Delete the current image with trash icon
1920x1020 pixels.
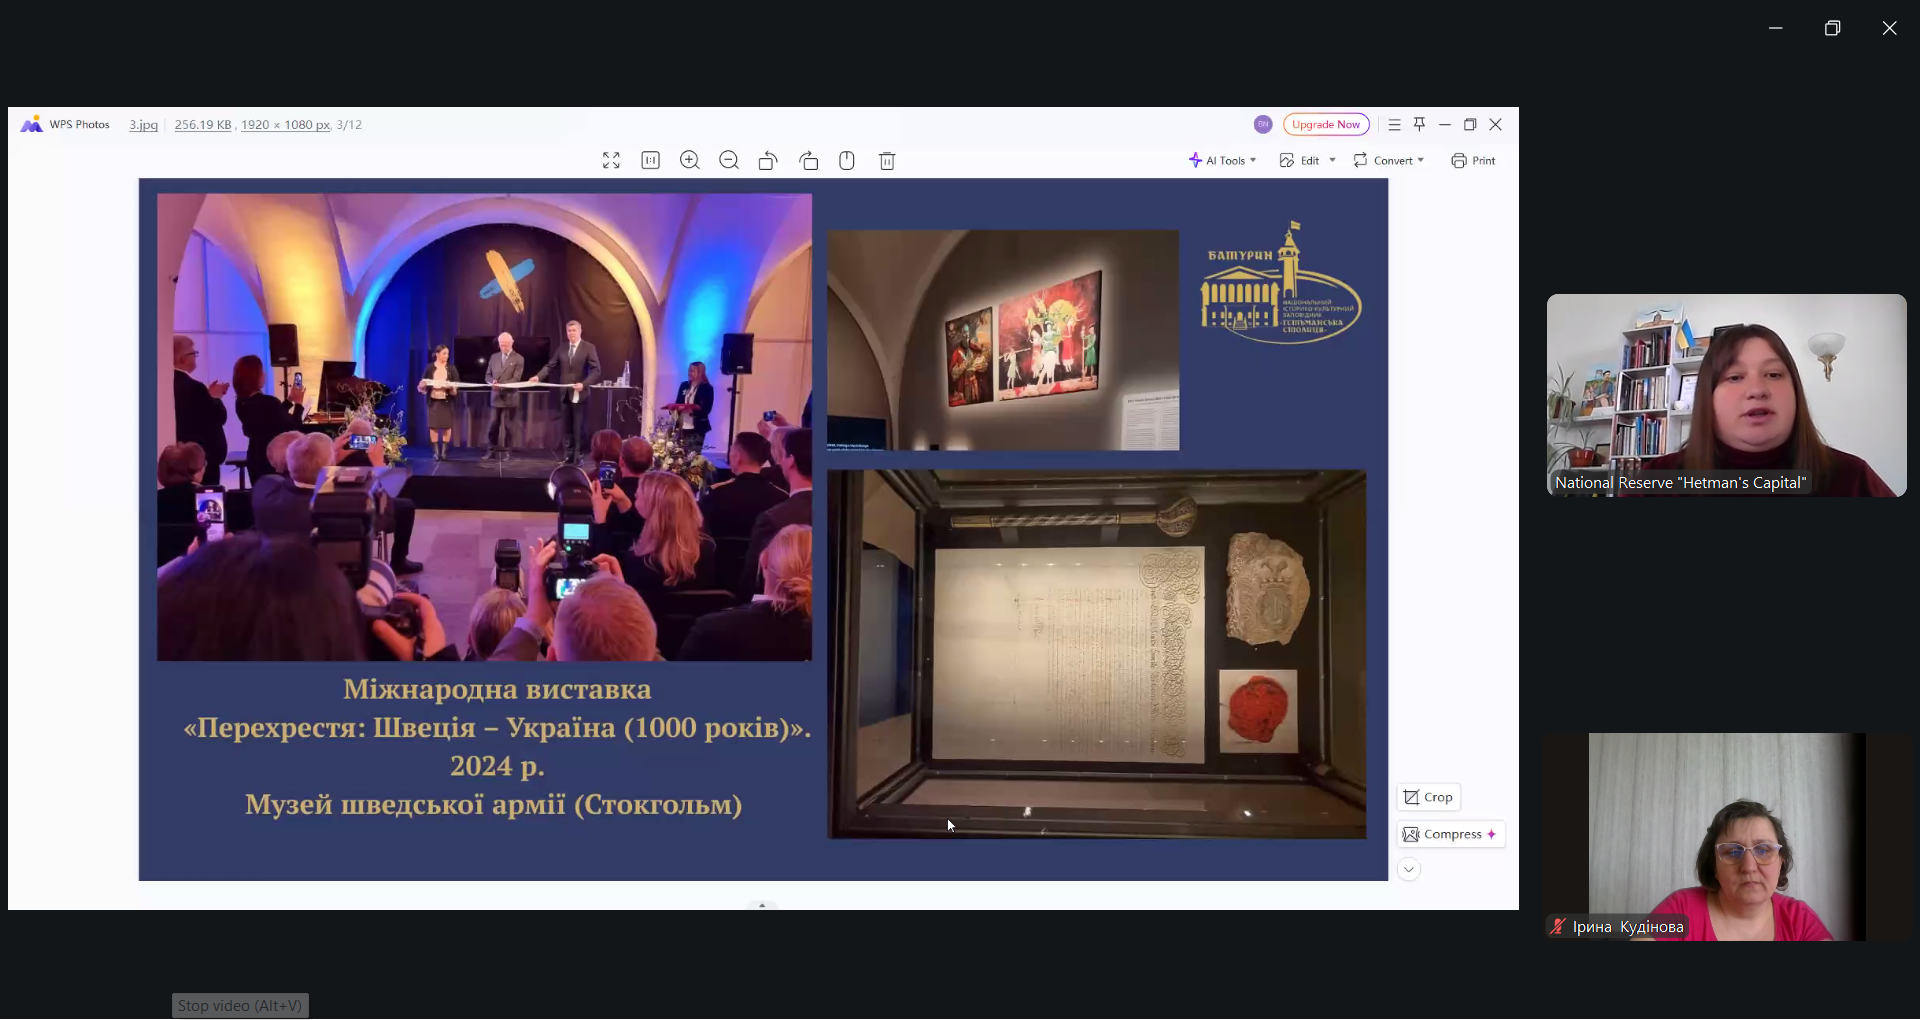click(x=887, y=161)
